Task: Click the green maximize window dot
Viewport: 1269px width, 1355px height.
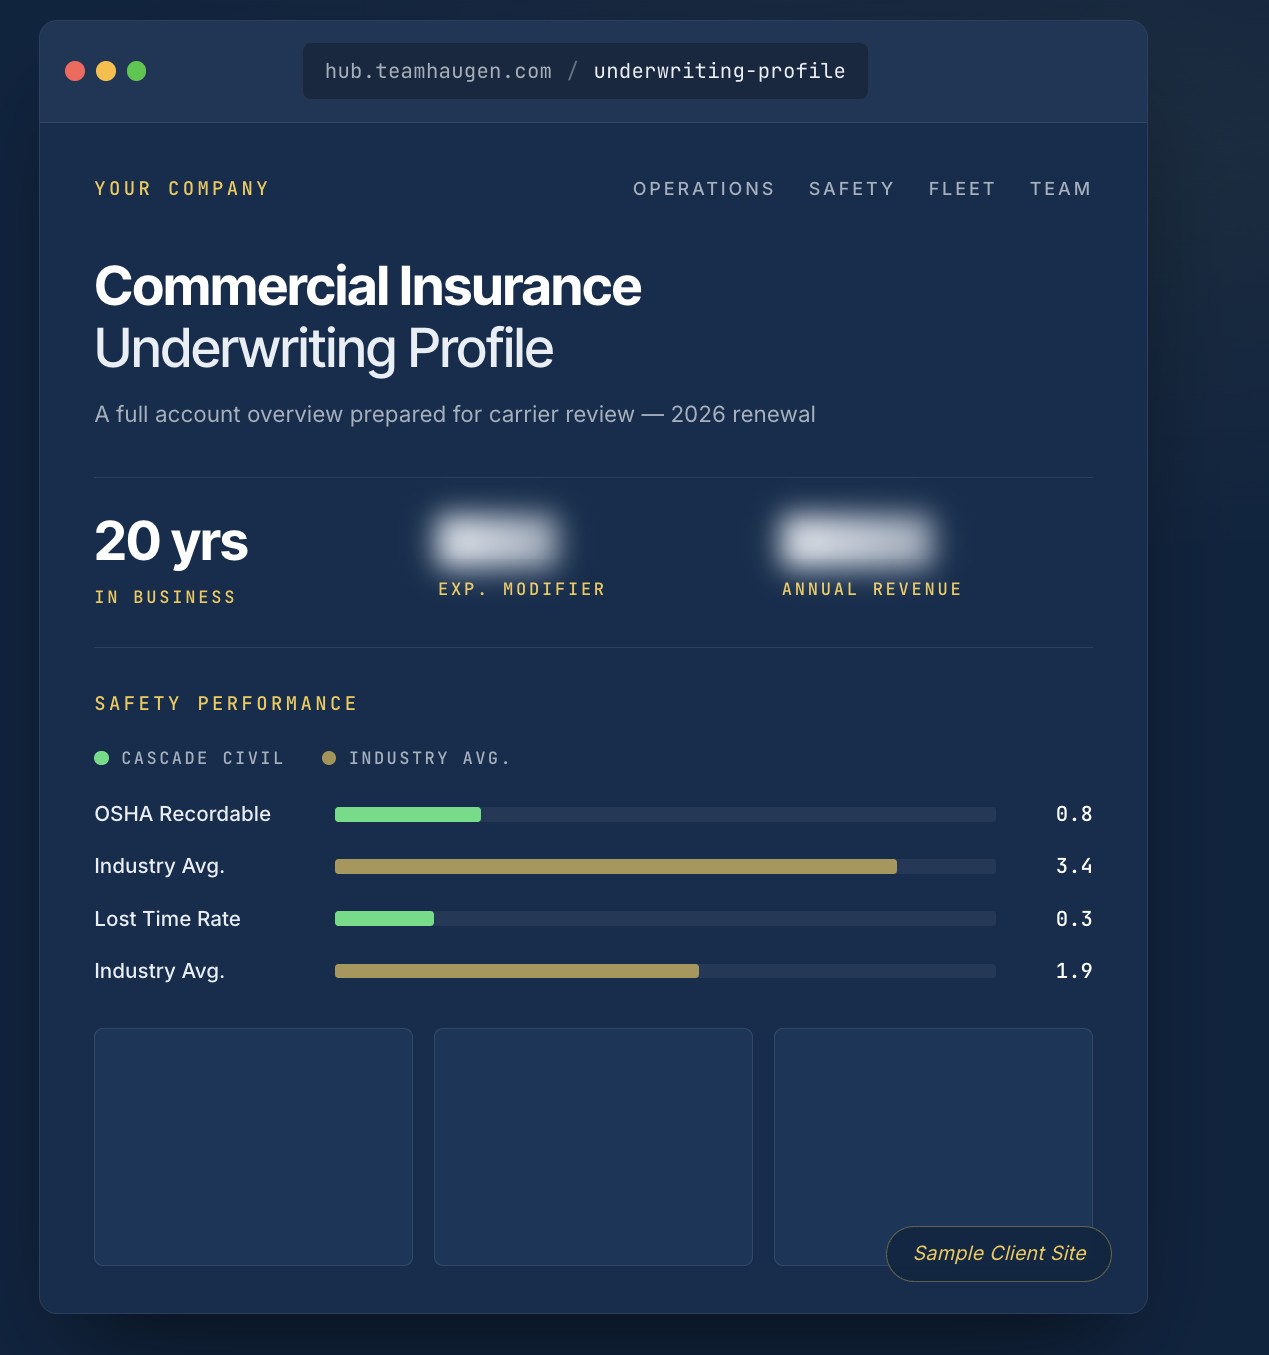Action: point(137,71)
